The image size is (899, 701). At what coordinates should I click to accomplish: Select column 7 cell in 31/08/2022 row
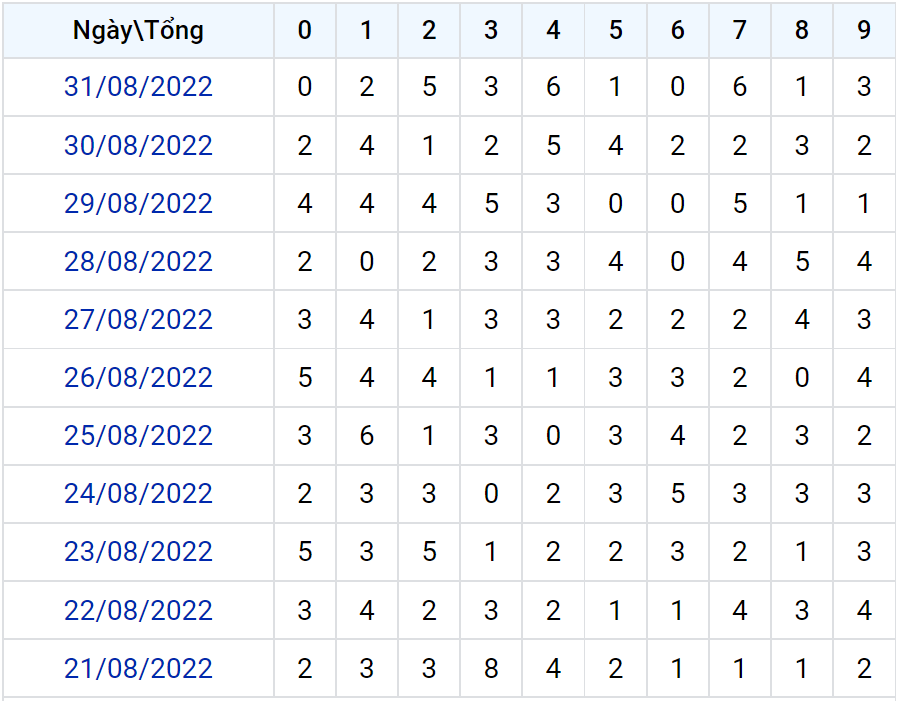tap(740, 87)
